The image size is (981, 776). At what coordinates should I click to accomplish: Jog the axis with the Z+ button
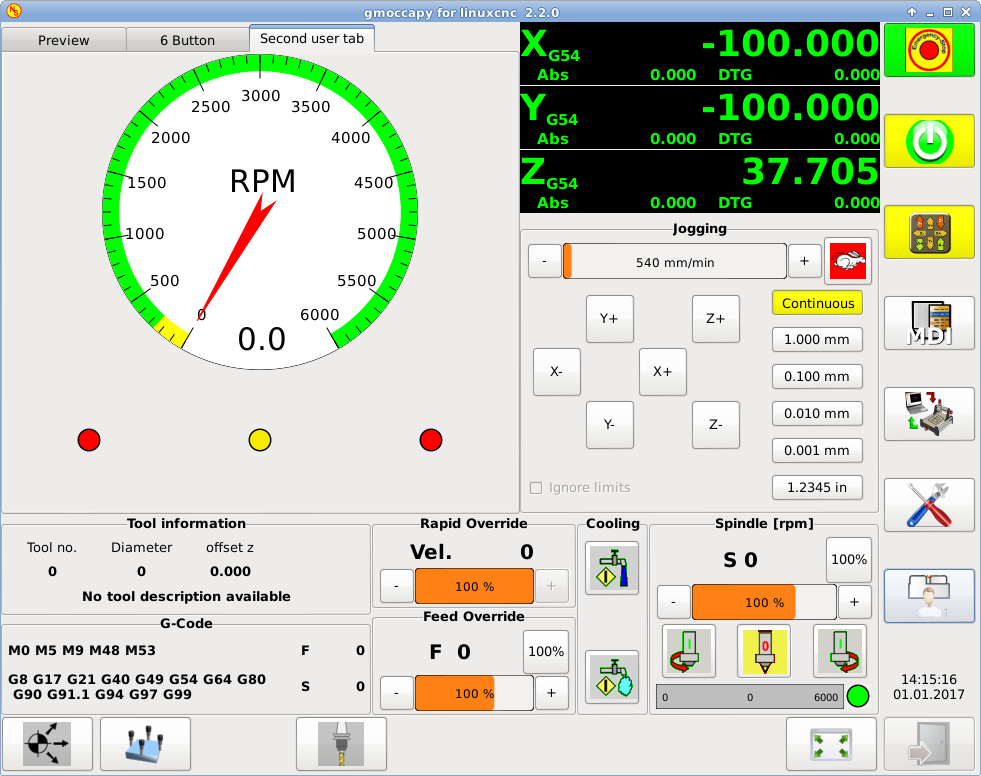coord(715,319)
